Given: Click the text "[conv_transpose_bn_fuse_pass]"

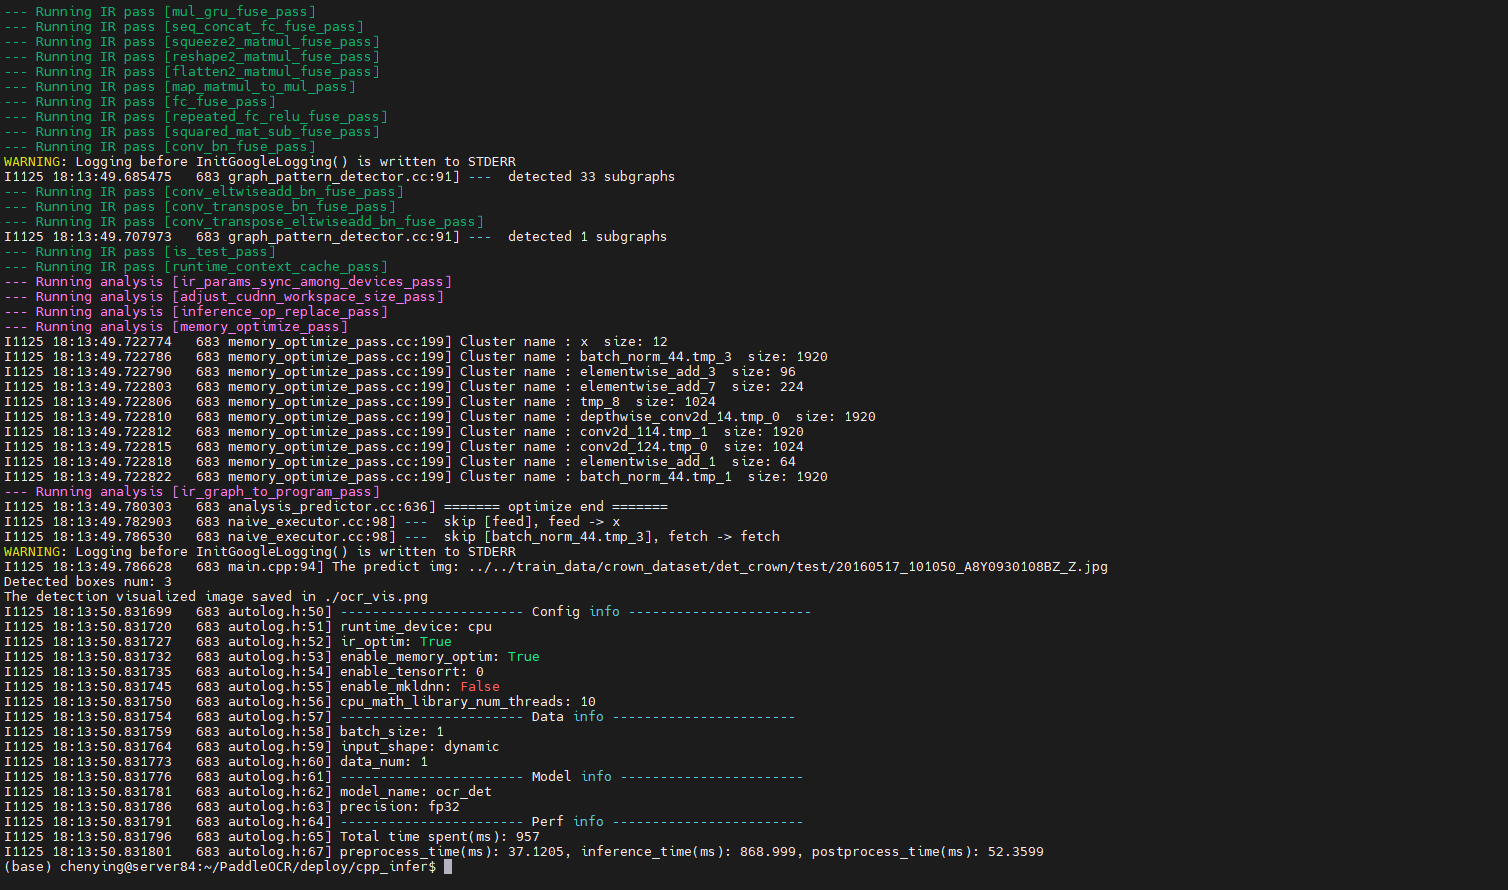Looking at the screenshot, I should pos(280,207).
